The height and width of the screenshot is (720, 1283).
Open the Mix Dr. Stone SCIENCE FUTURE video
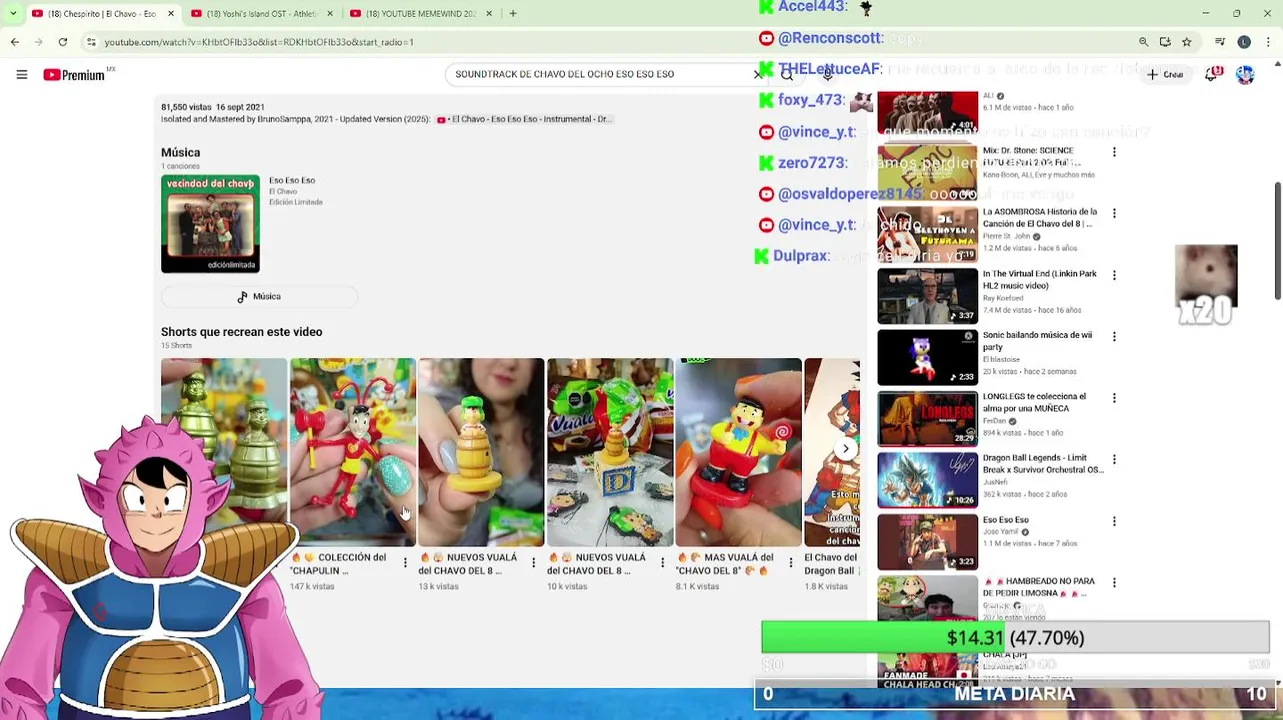(928, 172)
